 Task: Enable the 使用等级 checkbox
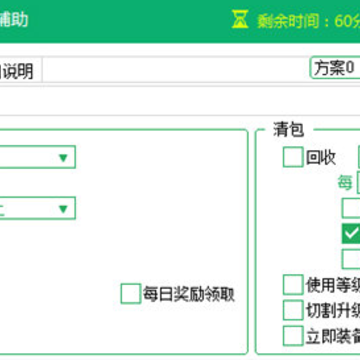pos(293,285)
